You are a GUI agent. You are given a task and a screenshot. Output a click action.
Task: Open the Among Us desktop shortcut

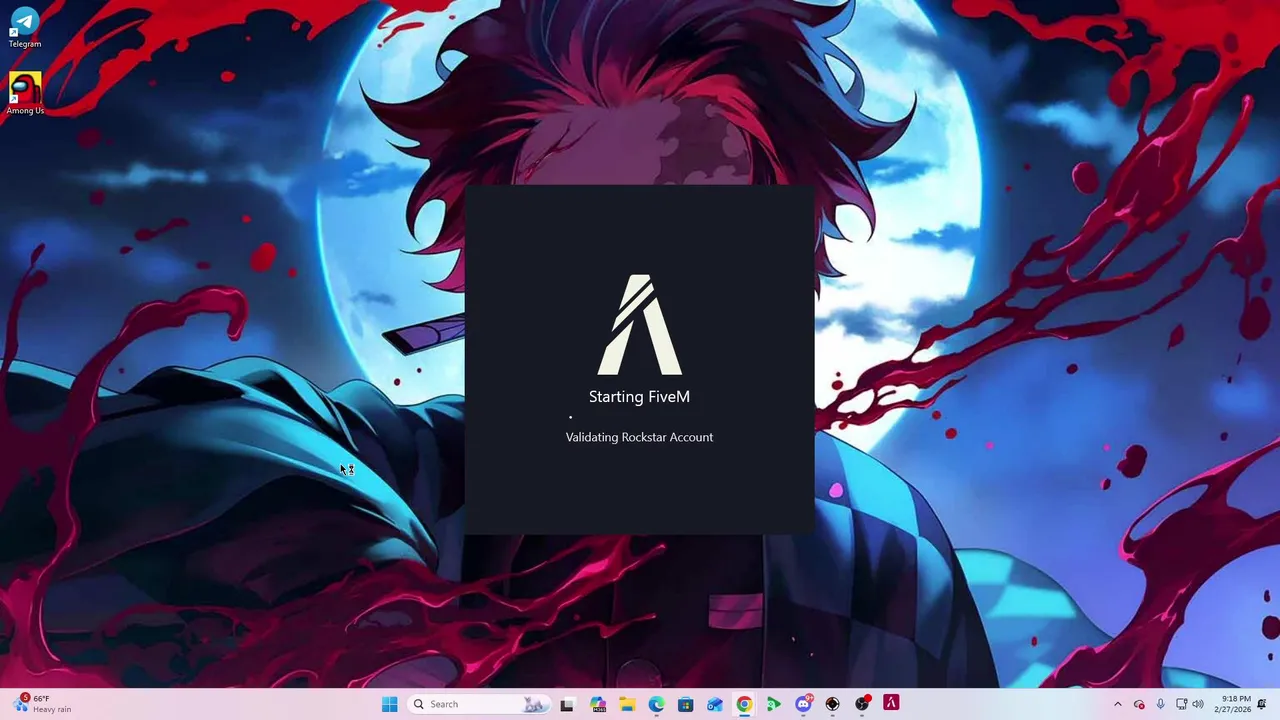point(25,93)
